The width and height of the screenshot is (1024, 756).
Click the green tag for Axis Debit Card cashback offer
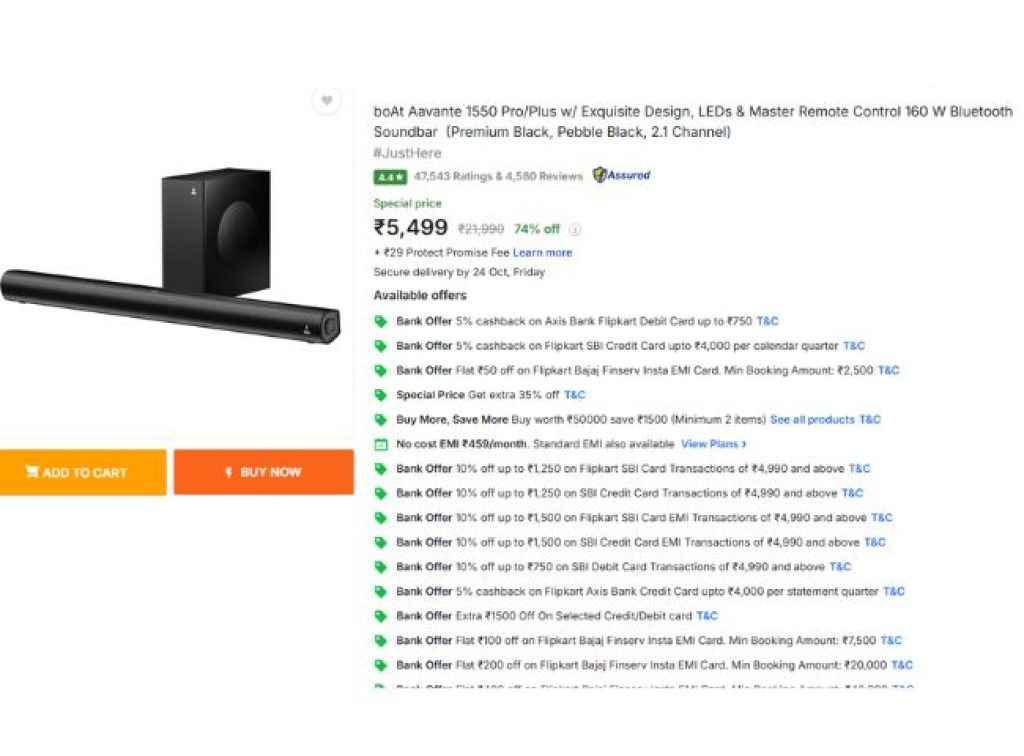380,322
